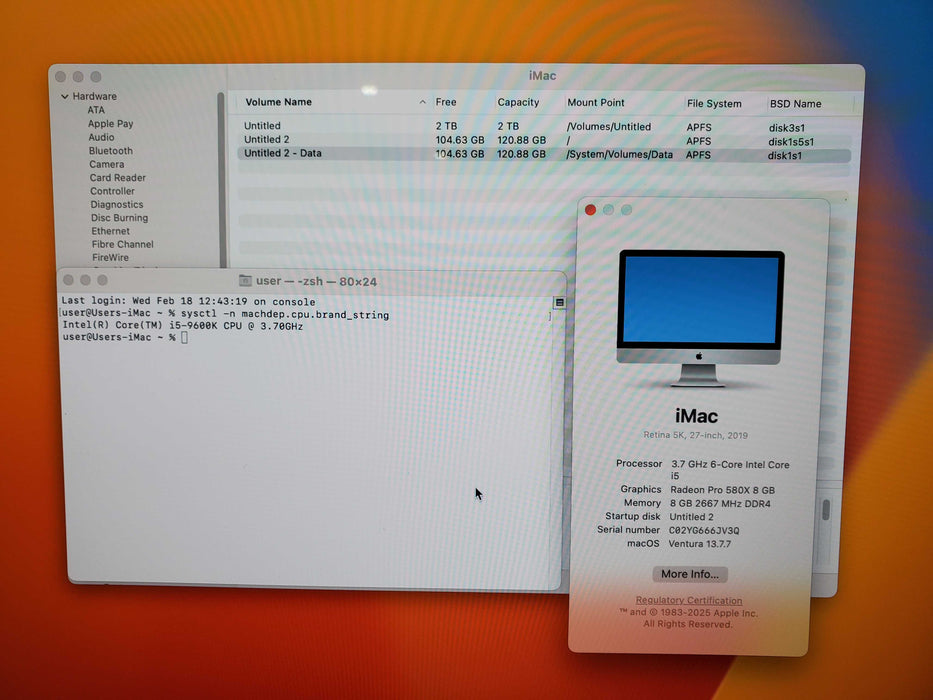The width and height of the screenshot is (933, 700).
Task: Select ATA in the Hardware list
Action: [96, 110]
